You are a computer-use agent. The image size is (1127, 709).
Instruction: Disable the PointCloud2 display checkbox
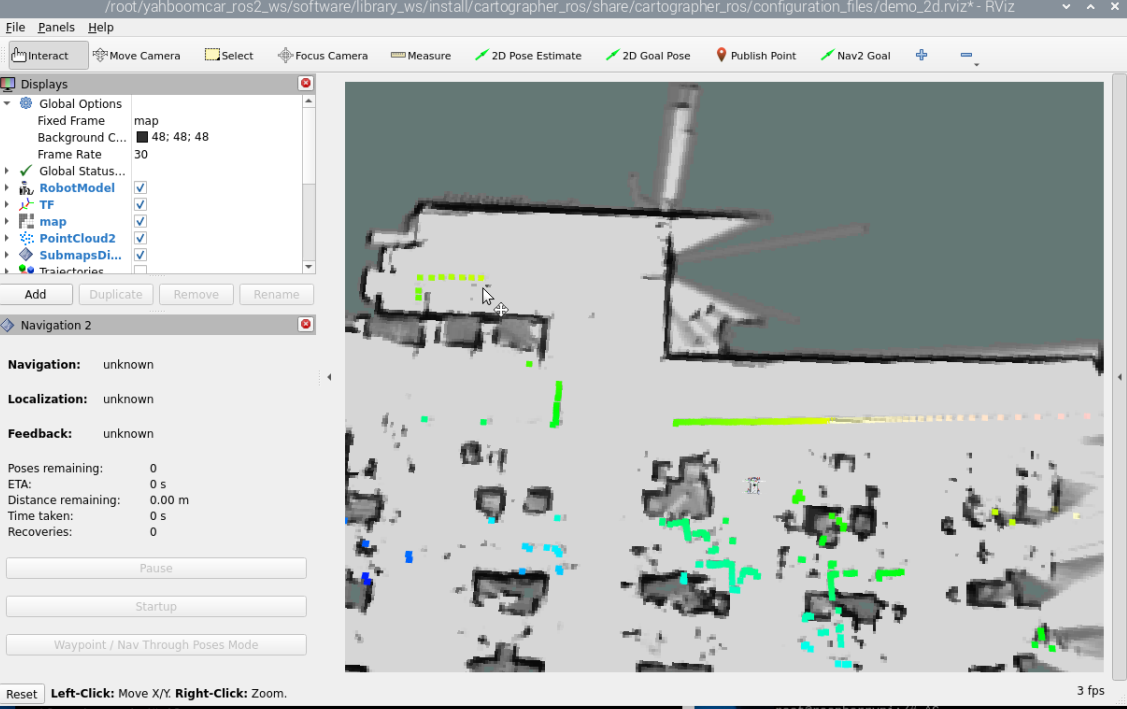141,239
